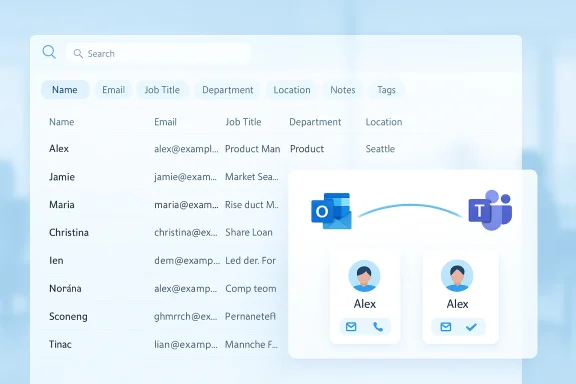This screenshot has height=384, width=576.
Task: Click the Mannche F... job title cell
Action: (x=251, y=344)
